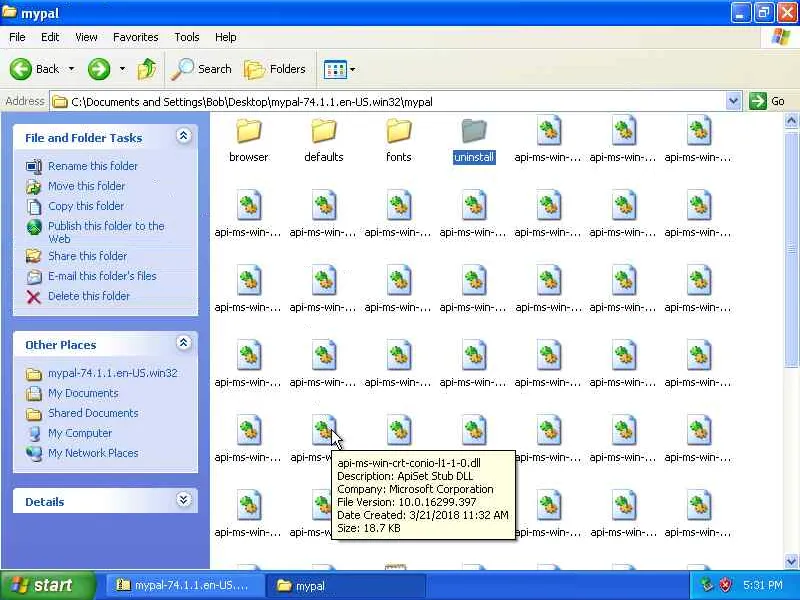
Task: Open the Back history dropdown arrow
Action: pos(71,69)
